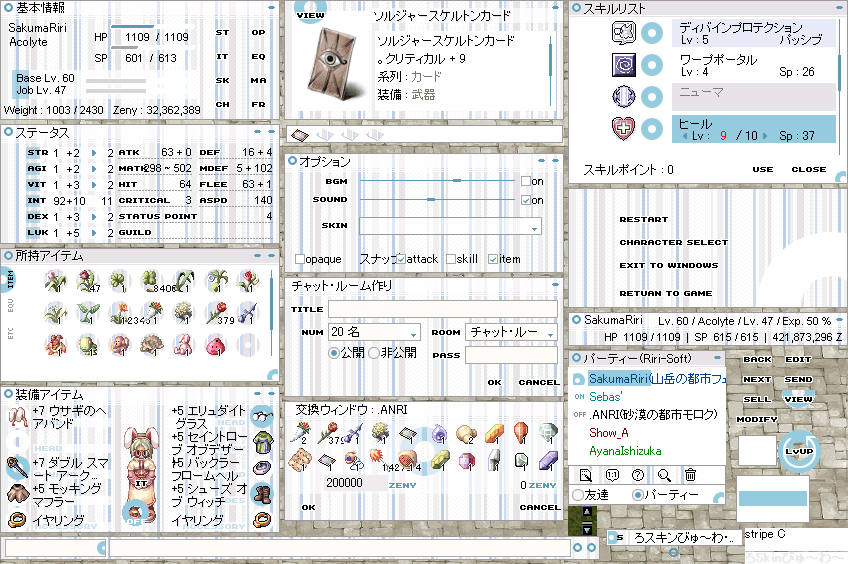Select the Saint Robe armor icon
The image size is (848, 564).
click(x=263, y=442)
